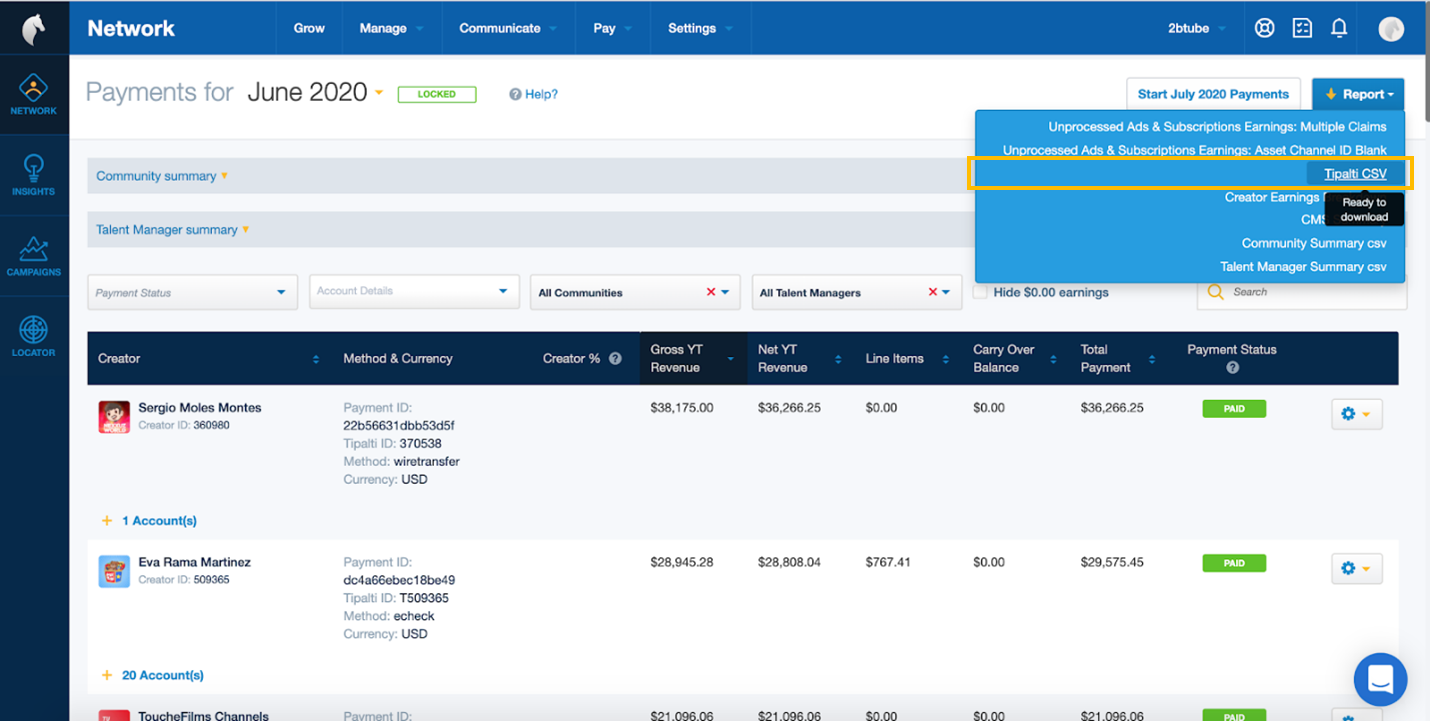
Task: Open the Campaigns section from the sidebar
Action: pos(34,255)
